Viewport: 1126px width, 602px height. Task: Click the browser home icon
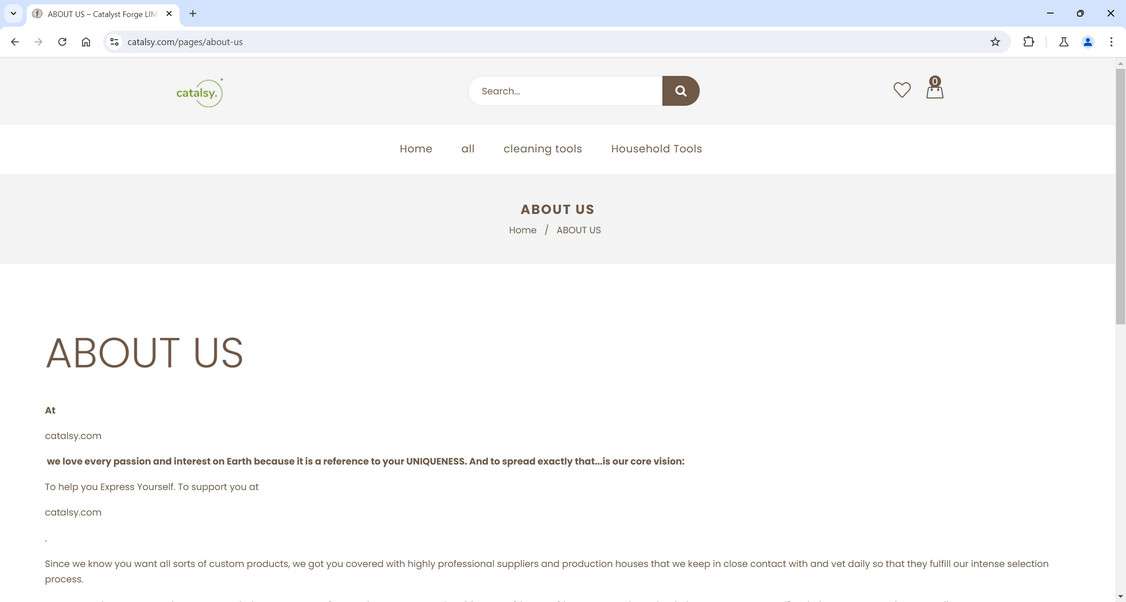click(86, 41)
